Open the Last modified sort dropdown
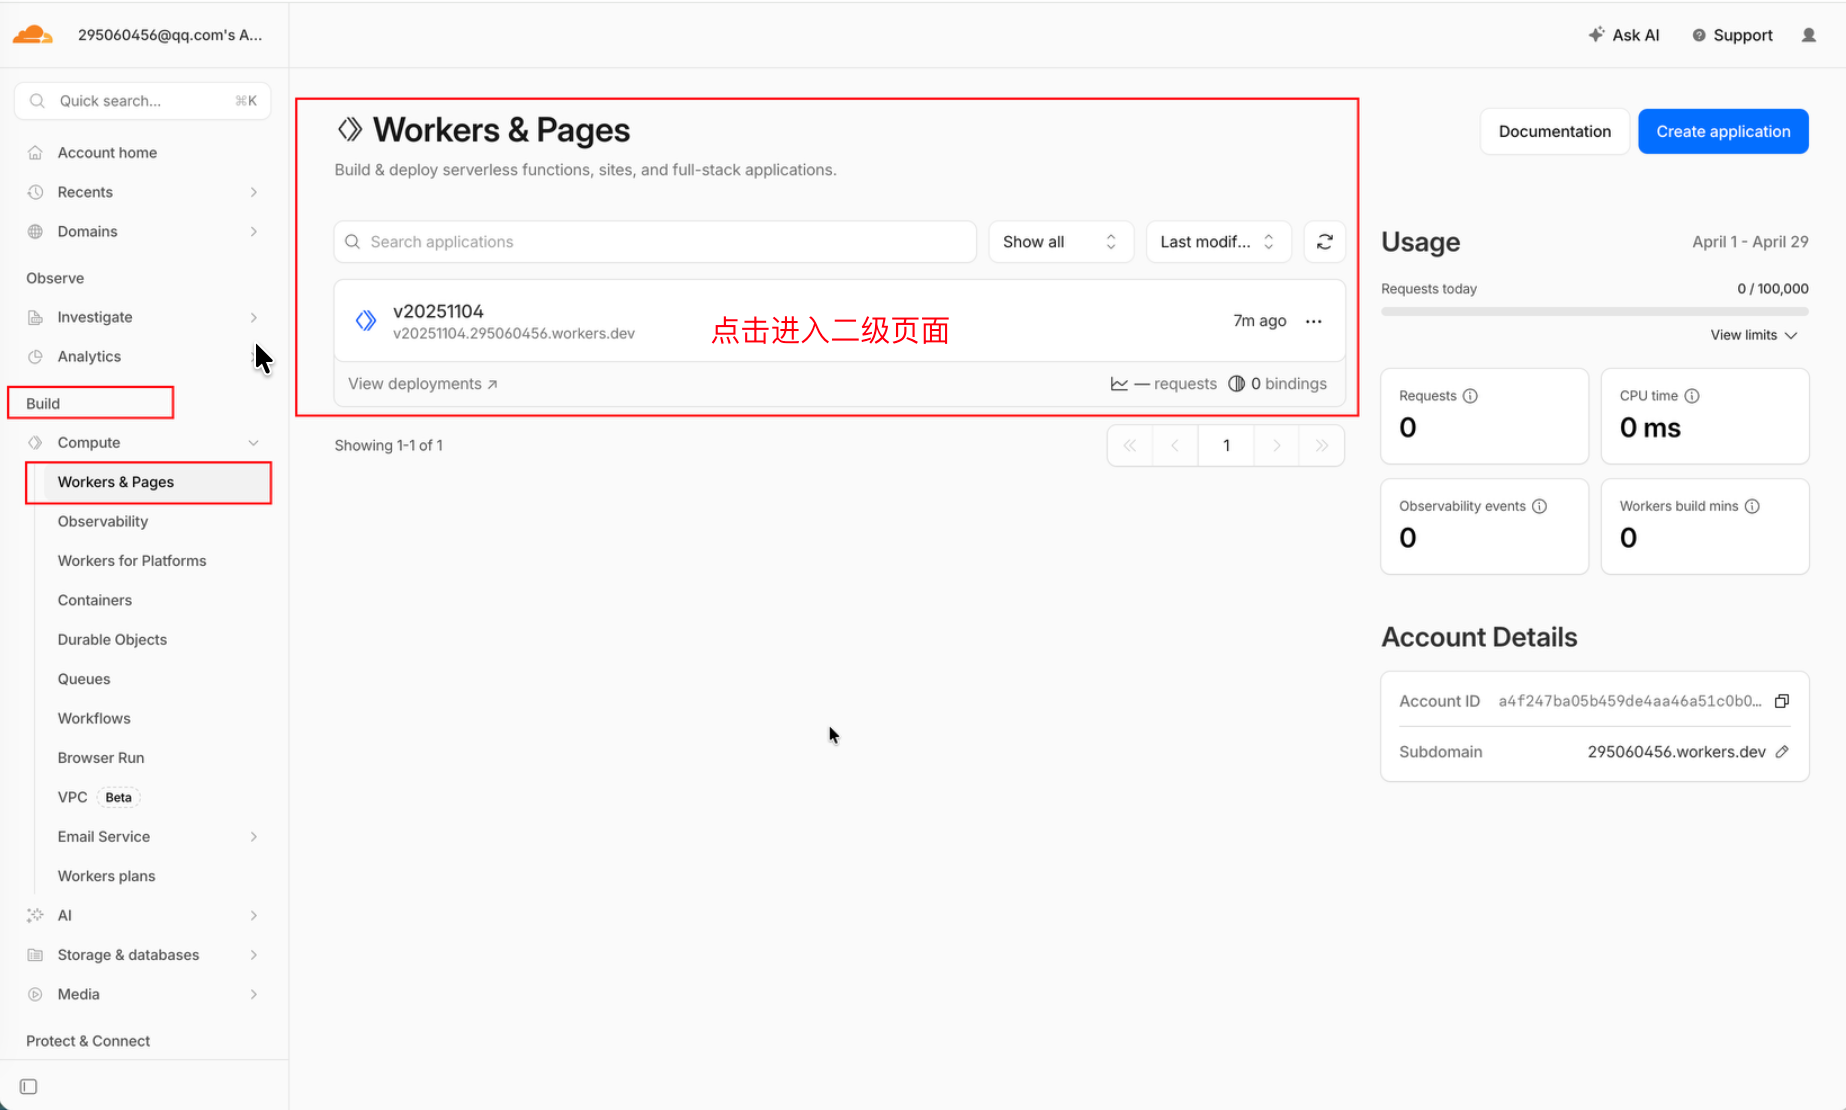 [x=1218, y=242]
